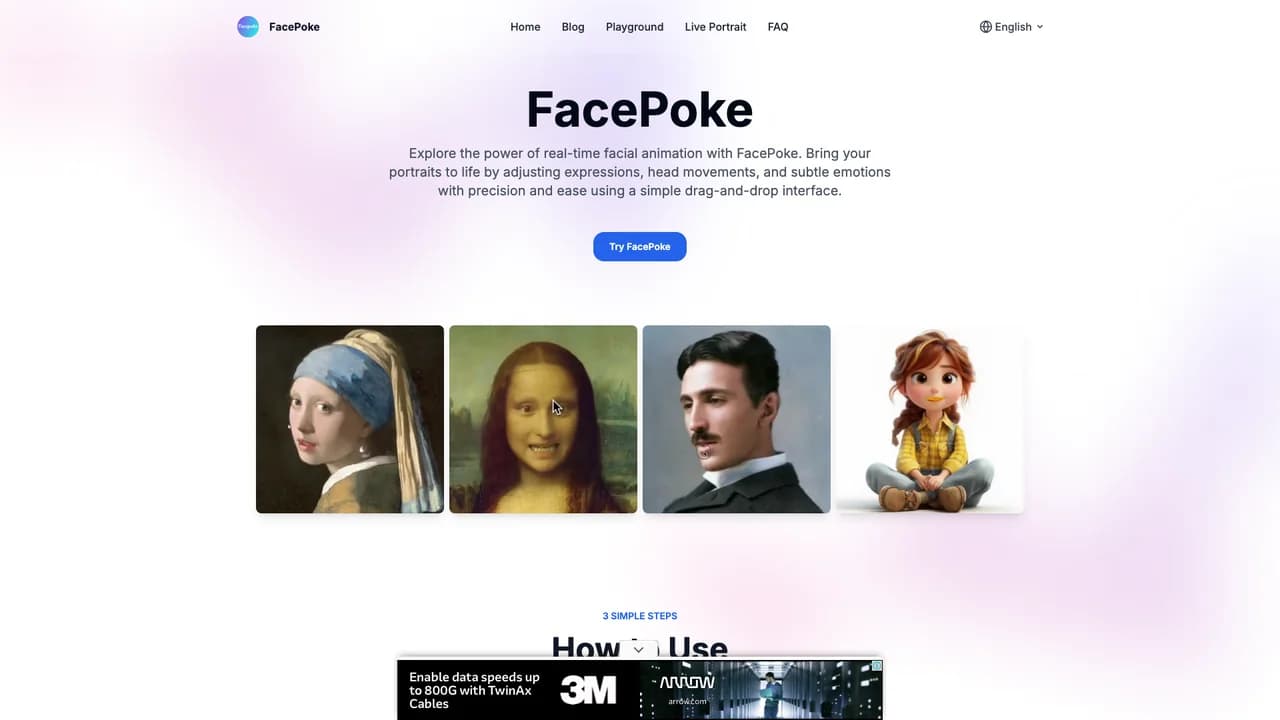
Task: Click the globe language icon
Action: pyautogui.click(x=986, y=27)
